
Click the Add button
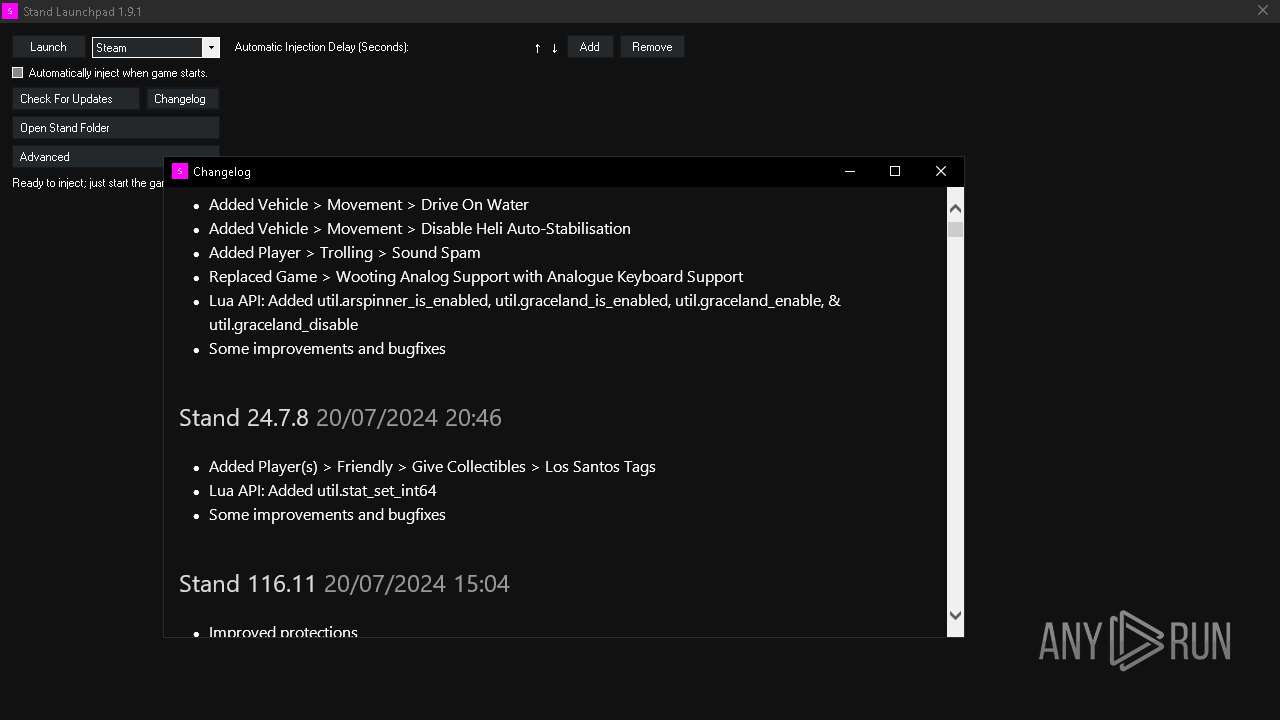coord(590,47)
